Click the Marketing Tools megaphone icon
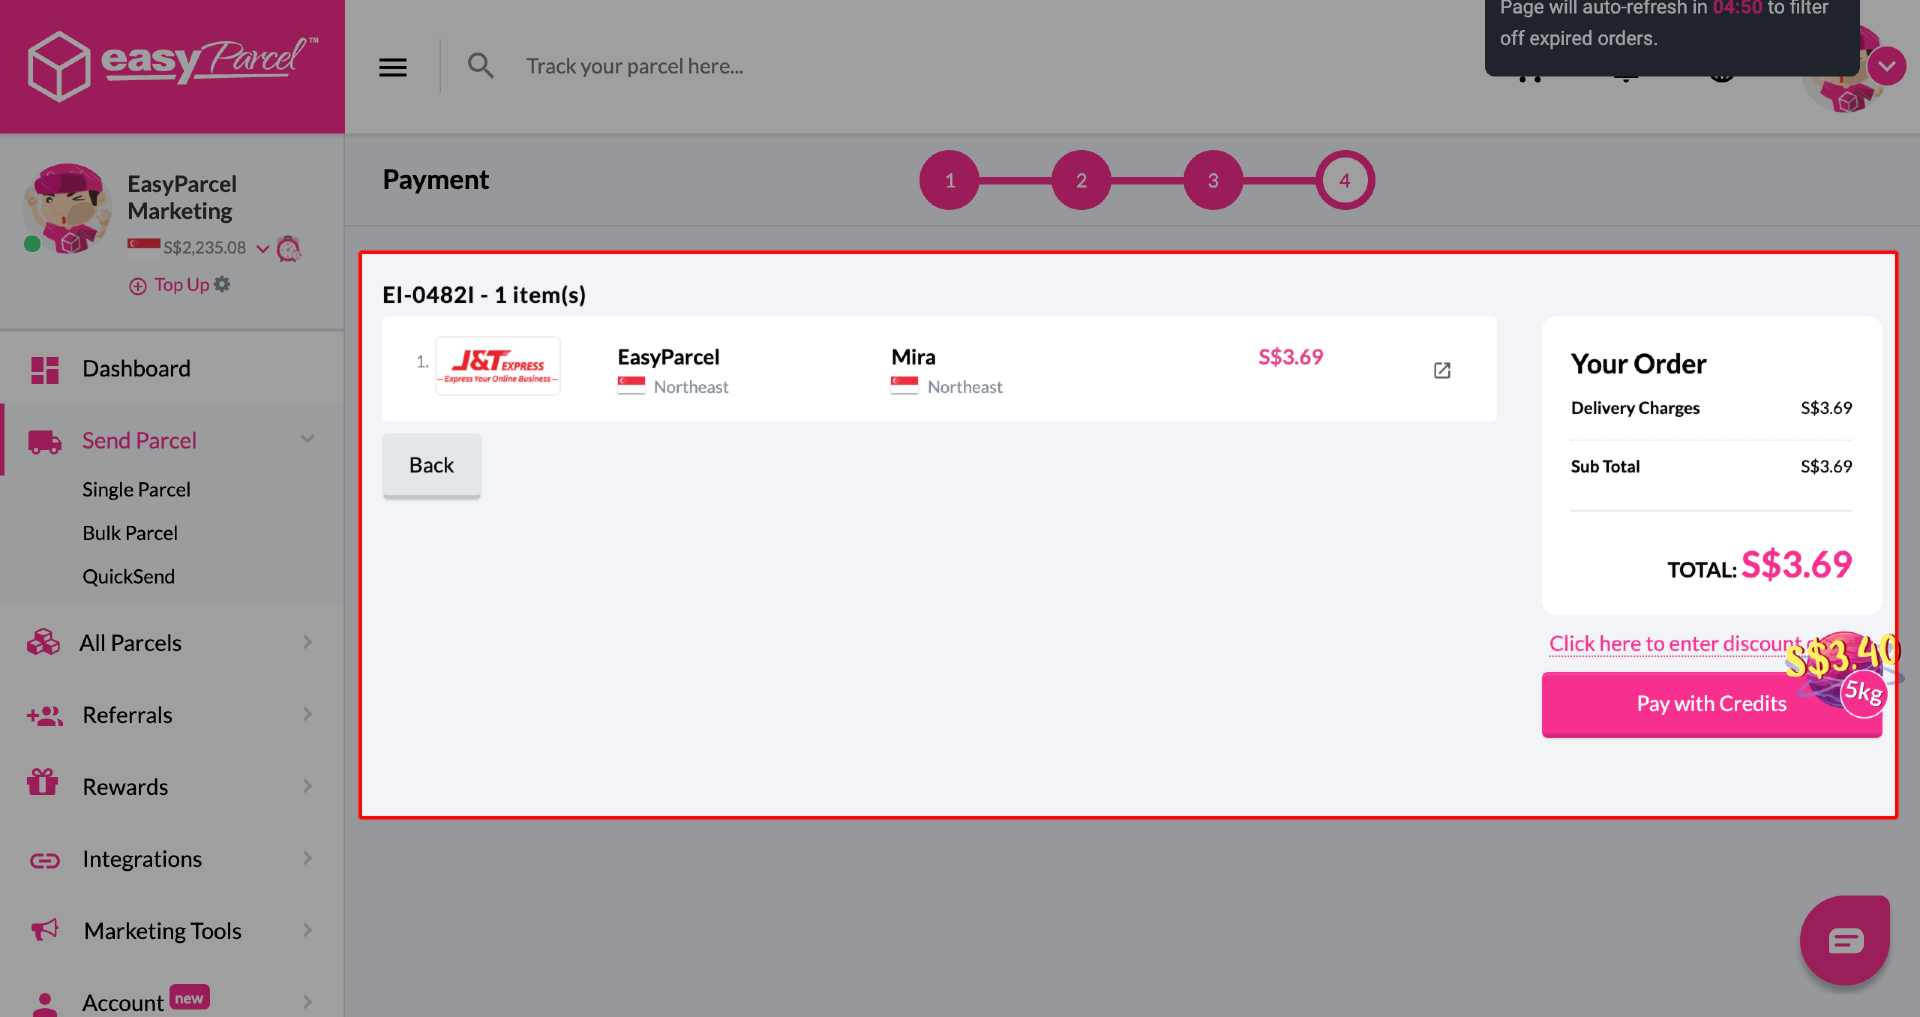Viewport: 1920px width, 1017px height. pos(44,930)
